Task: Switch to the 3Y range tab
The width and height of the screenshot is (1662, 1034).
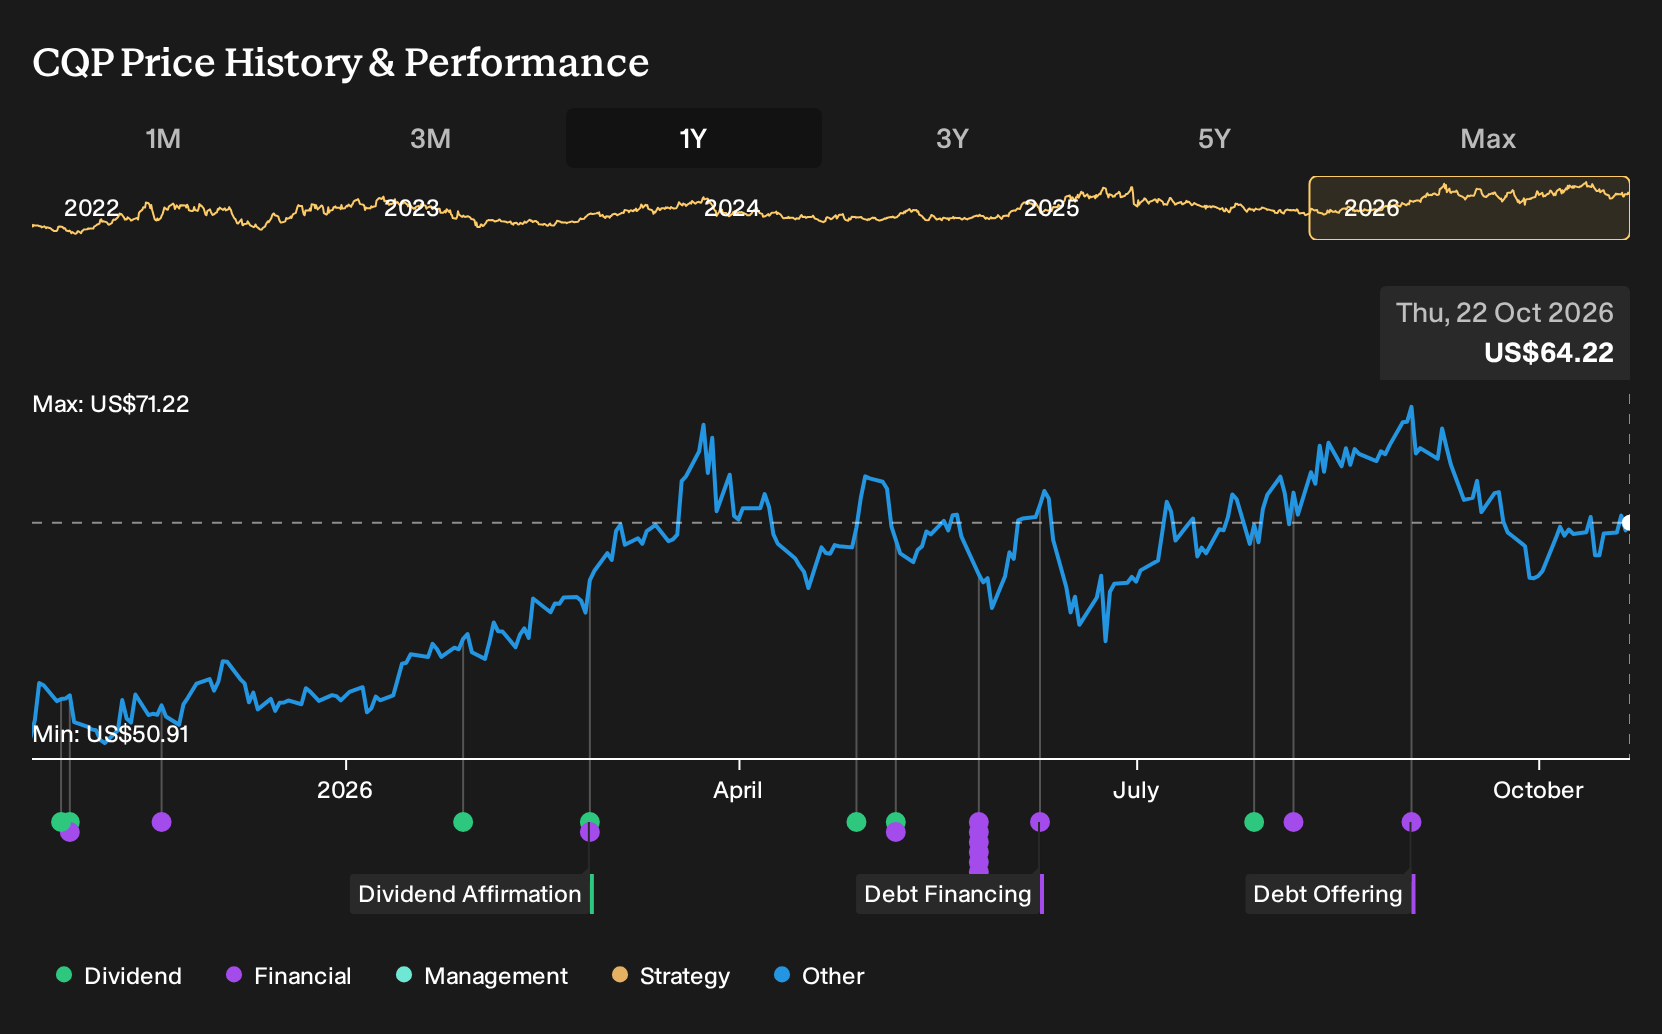Action: (952, 138)
